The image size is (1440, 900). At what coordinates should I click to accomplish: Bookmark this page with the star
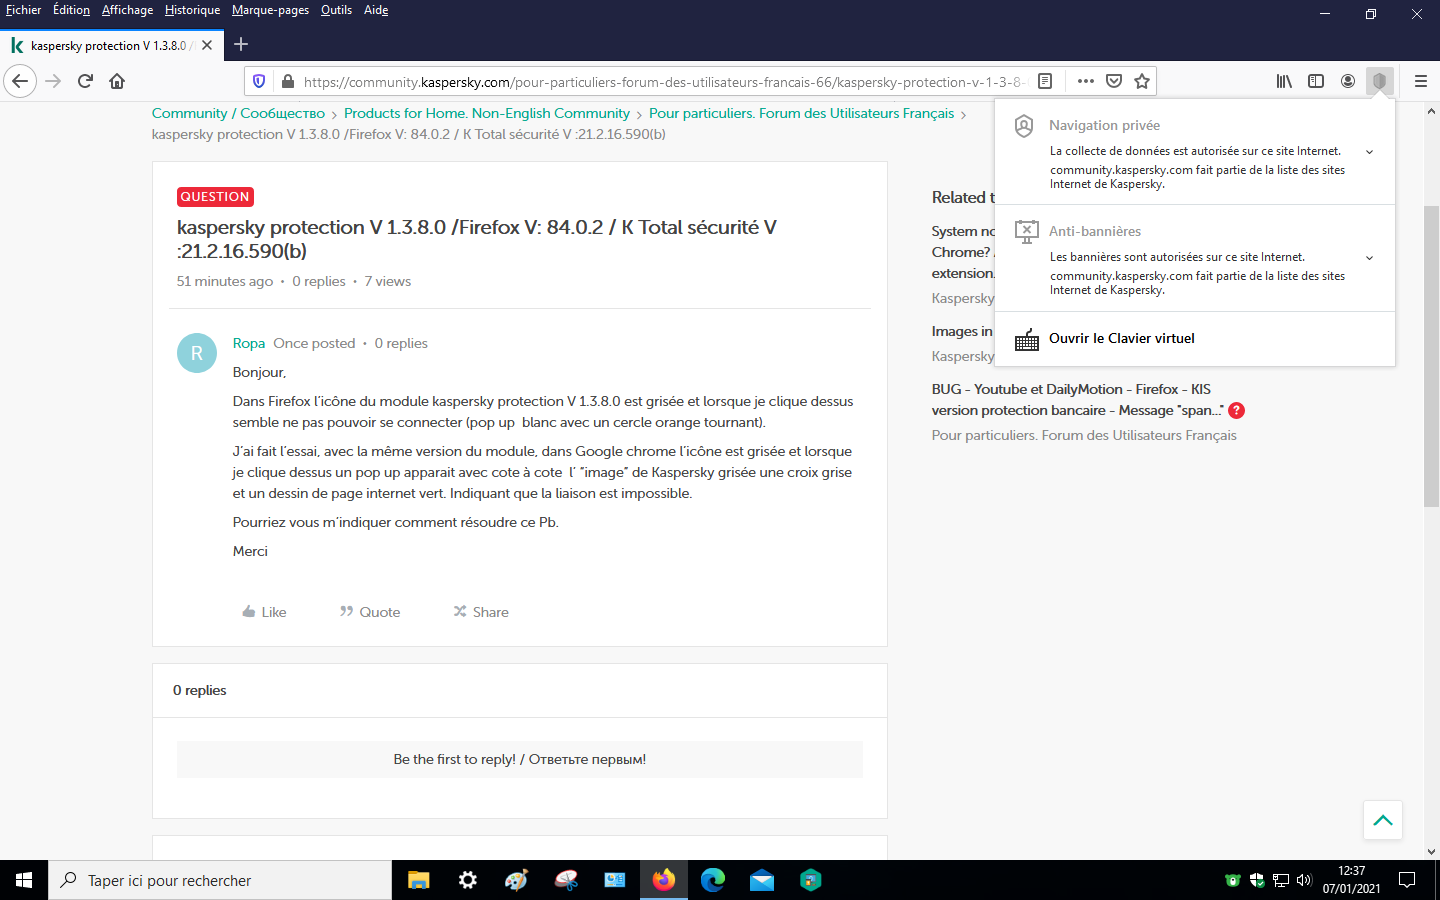(1142, 81)
